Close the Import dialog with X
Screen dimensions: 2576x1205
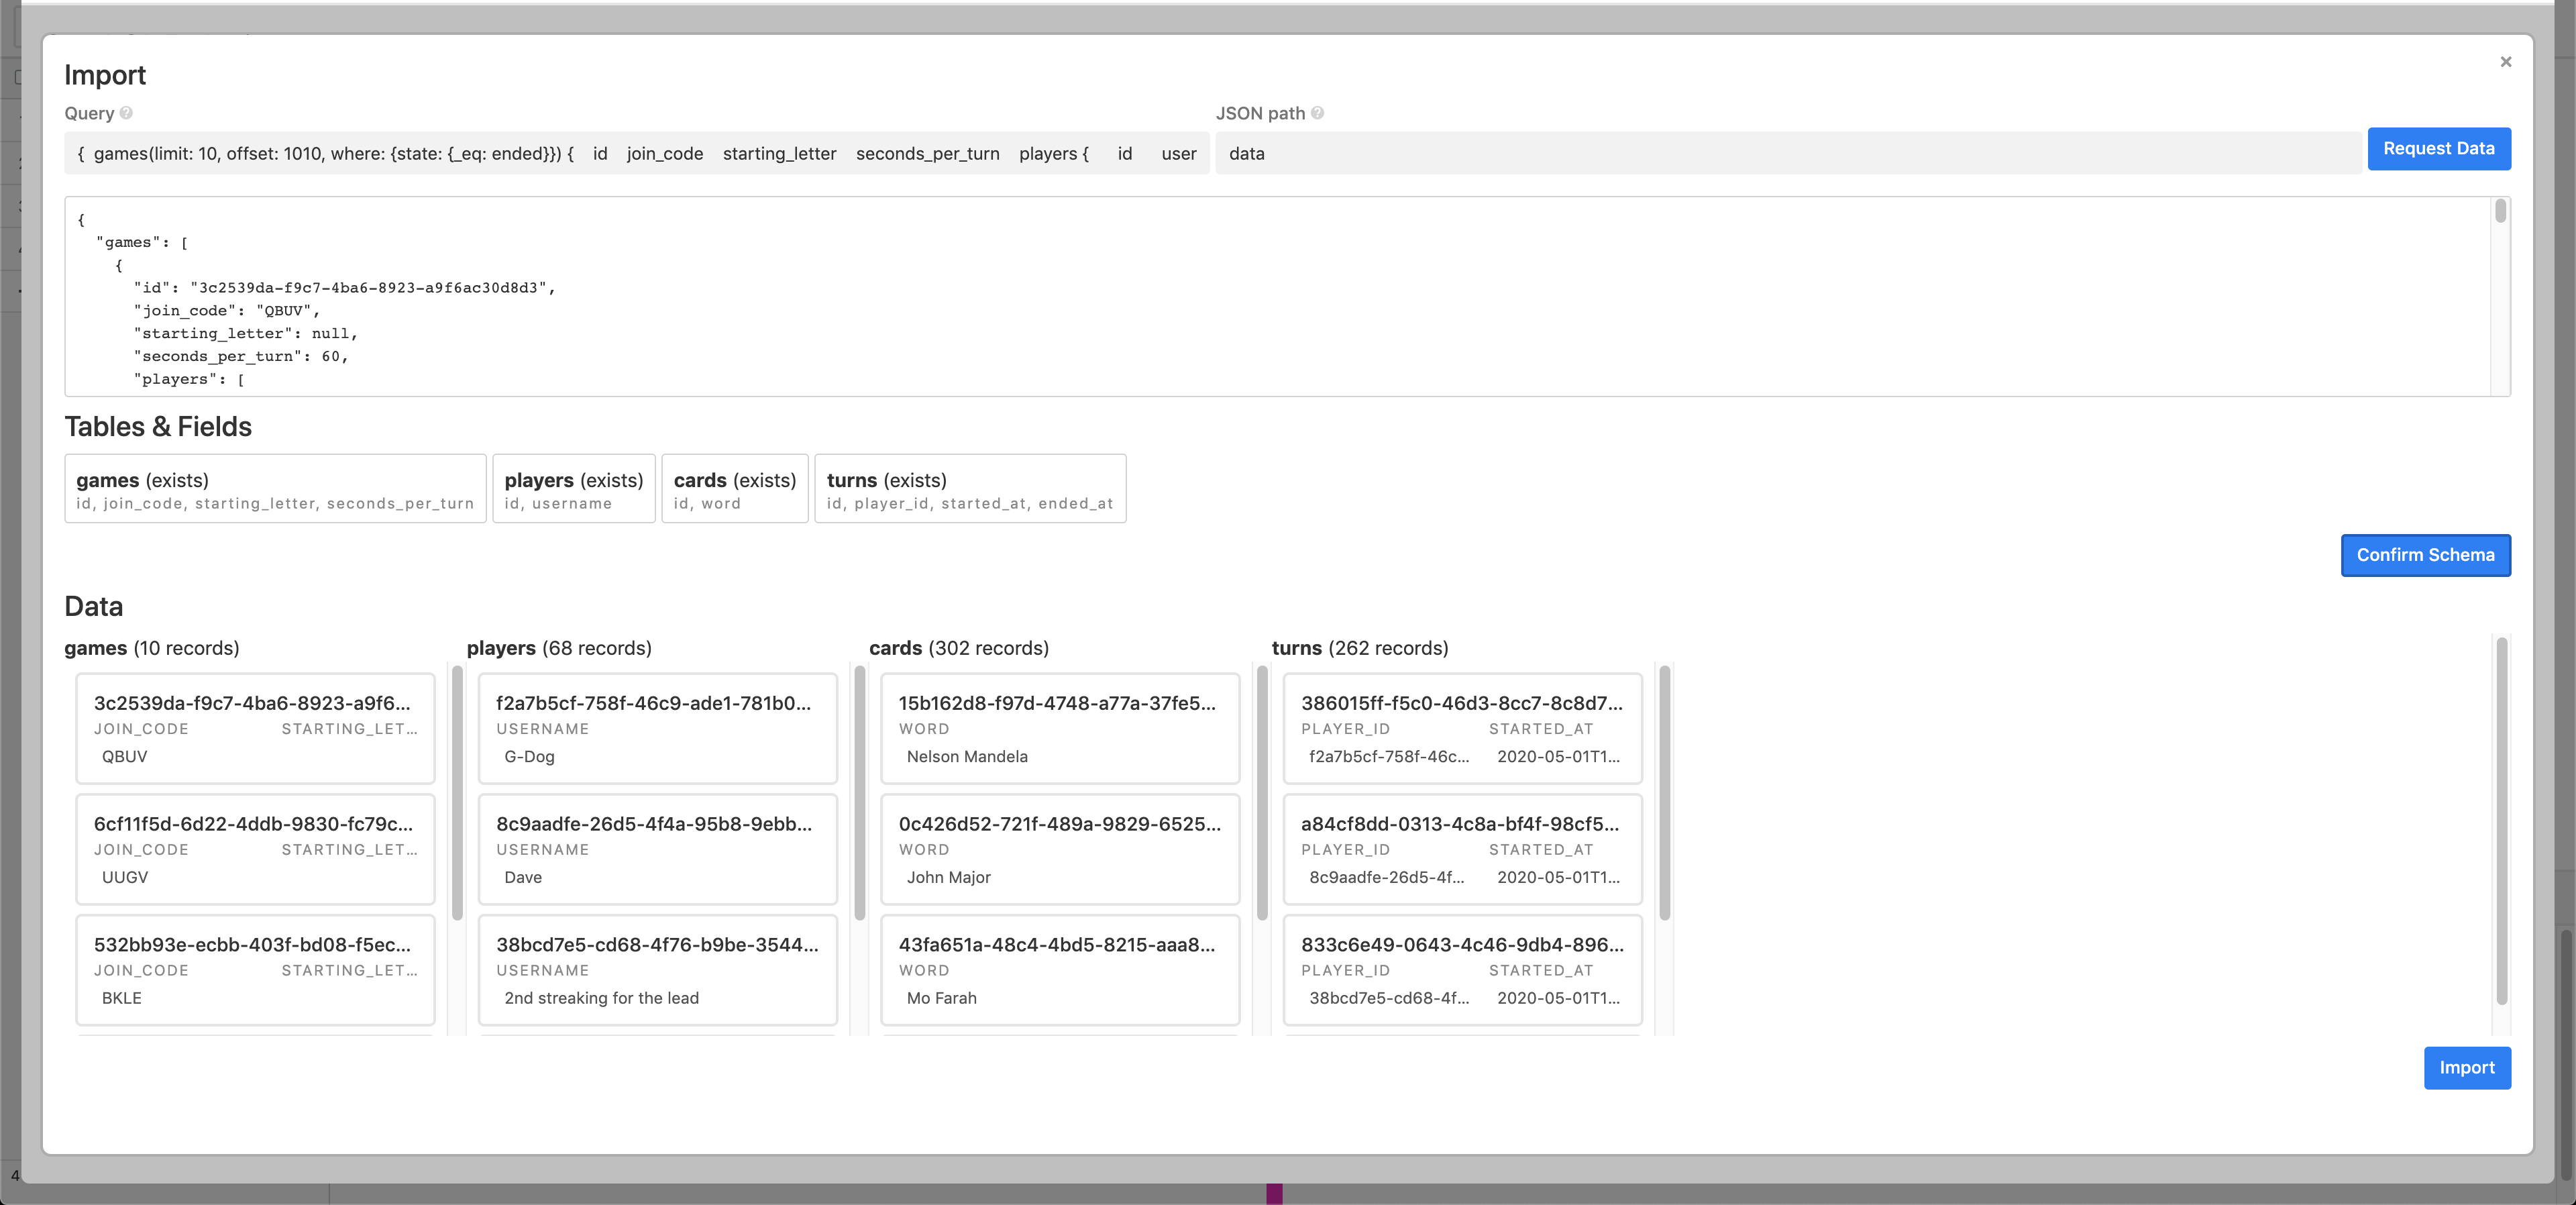coord(2505,62)
